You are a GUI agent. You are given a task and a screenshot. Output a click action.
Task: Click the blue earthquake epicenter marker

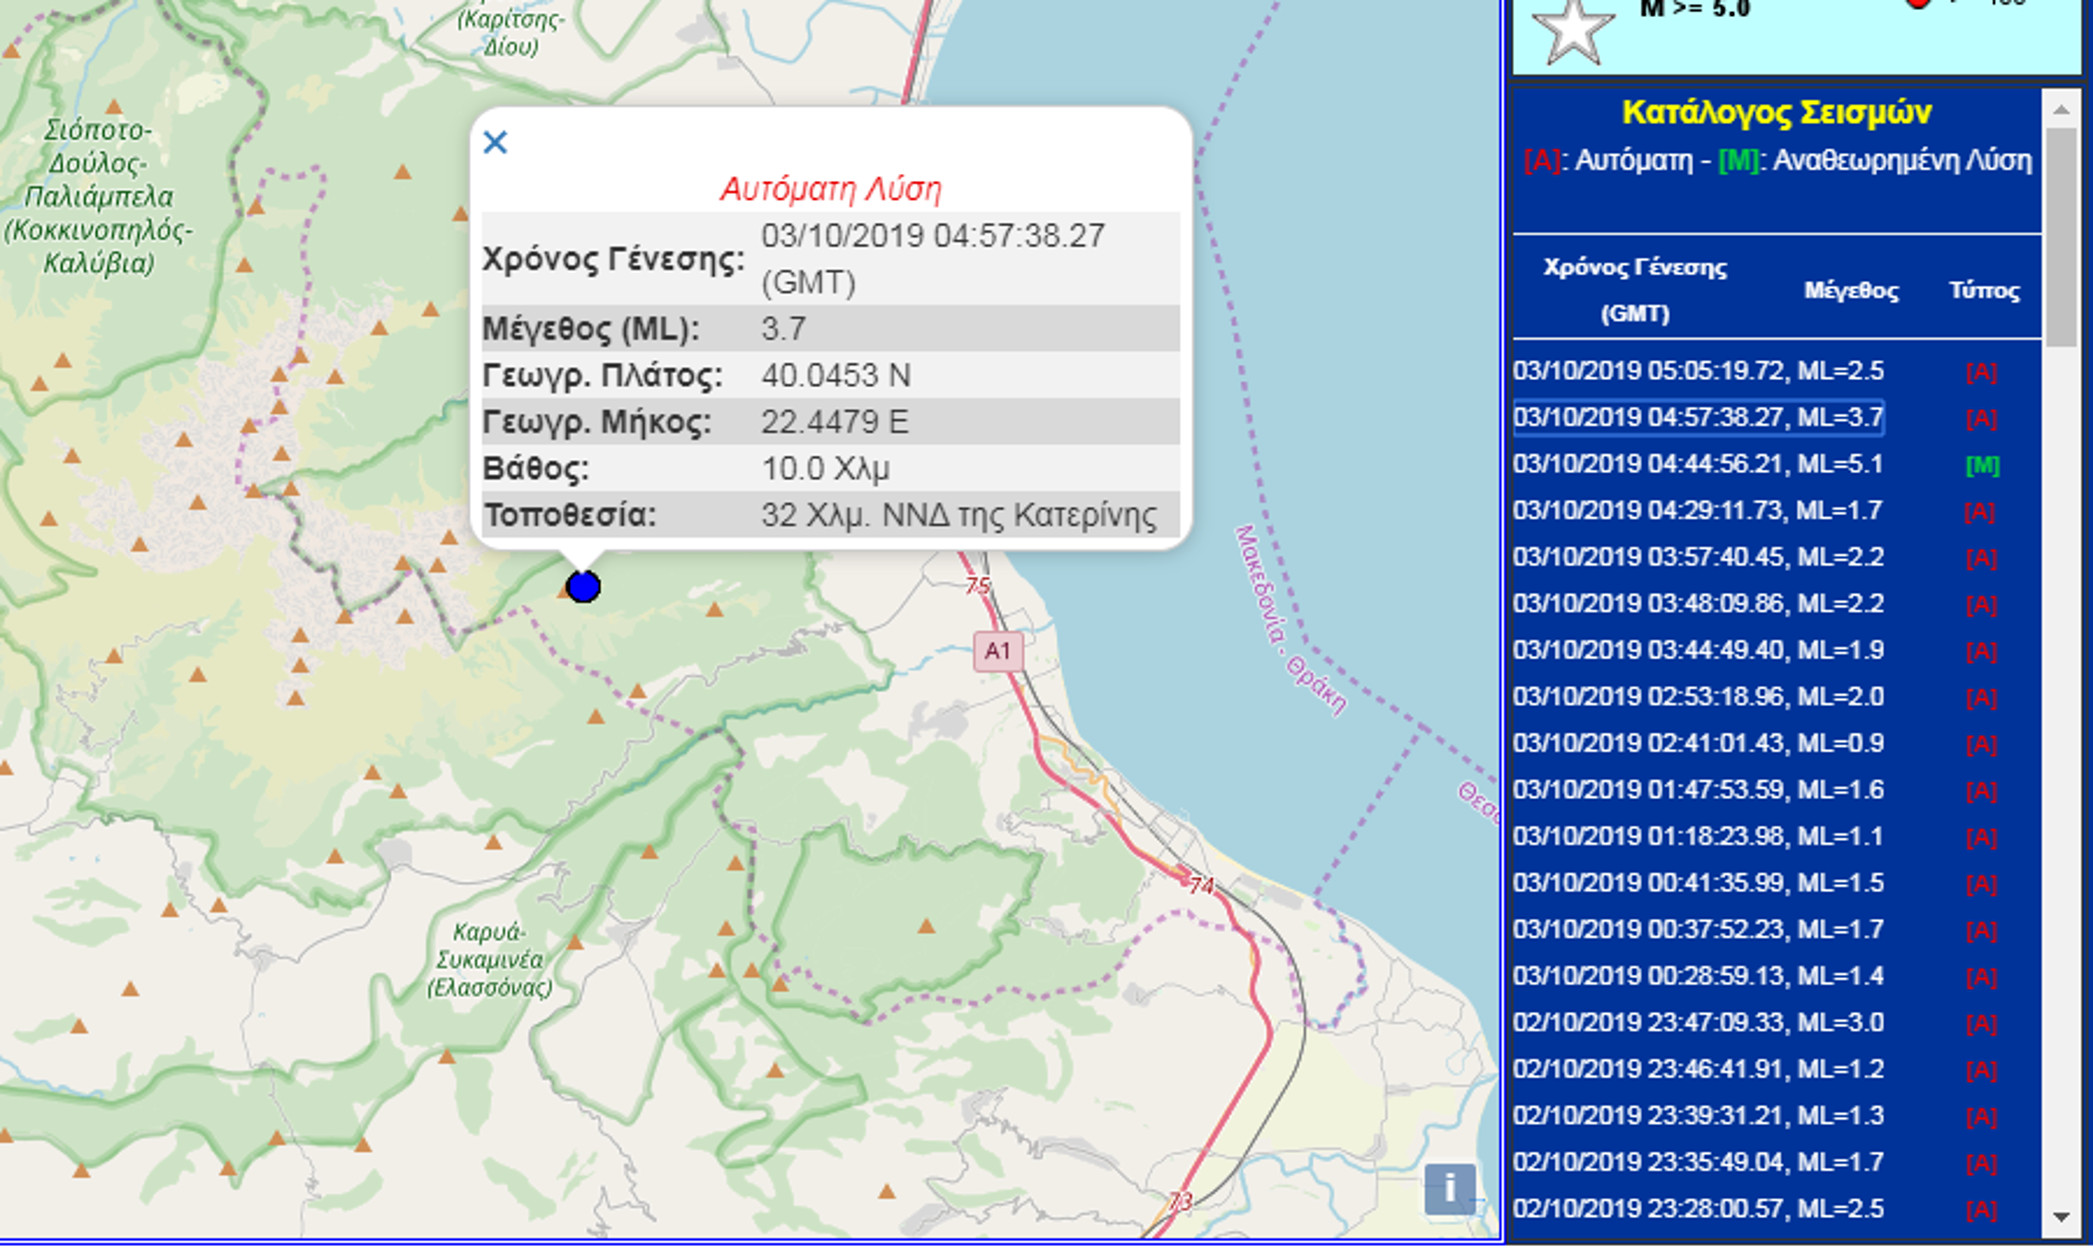click(x=583, y=586)
